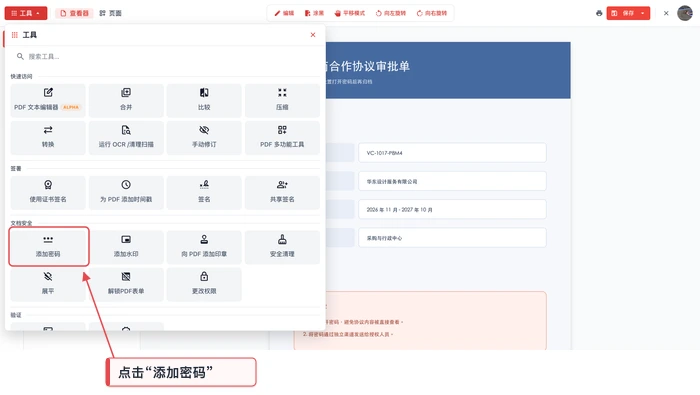Open the 转换 convert tool
The width and height of the screenshot is (700, 395).
pyautogui.click(x=48, y=137)
